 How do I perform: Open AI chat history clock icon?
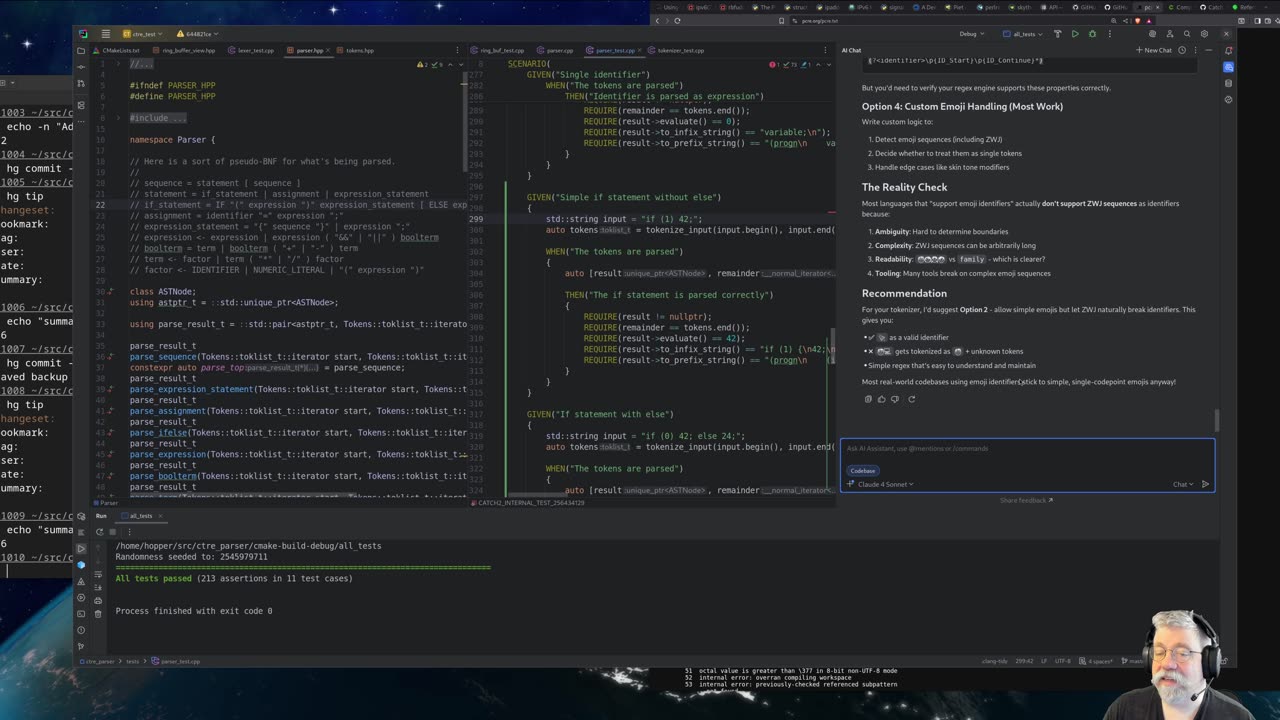[1182, 50]
